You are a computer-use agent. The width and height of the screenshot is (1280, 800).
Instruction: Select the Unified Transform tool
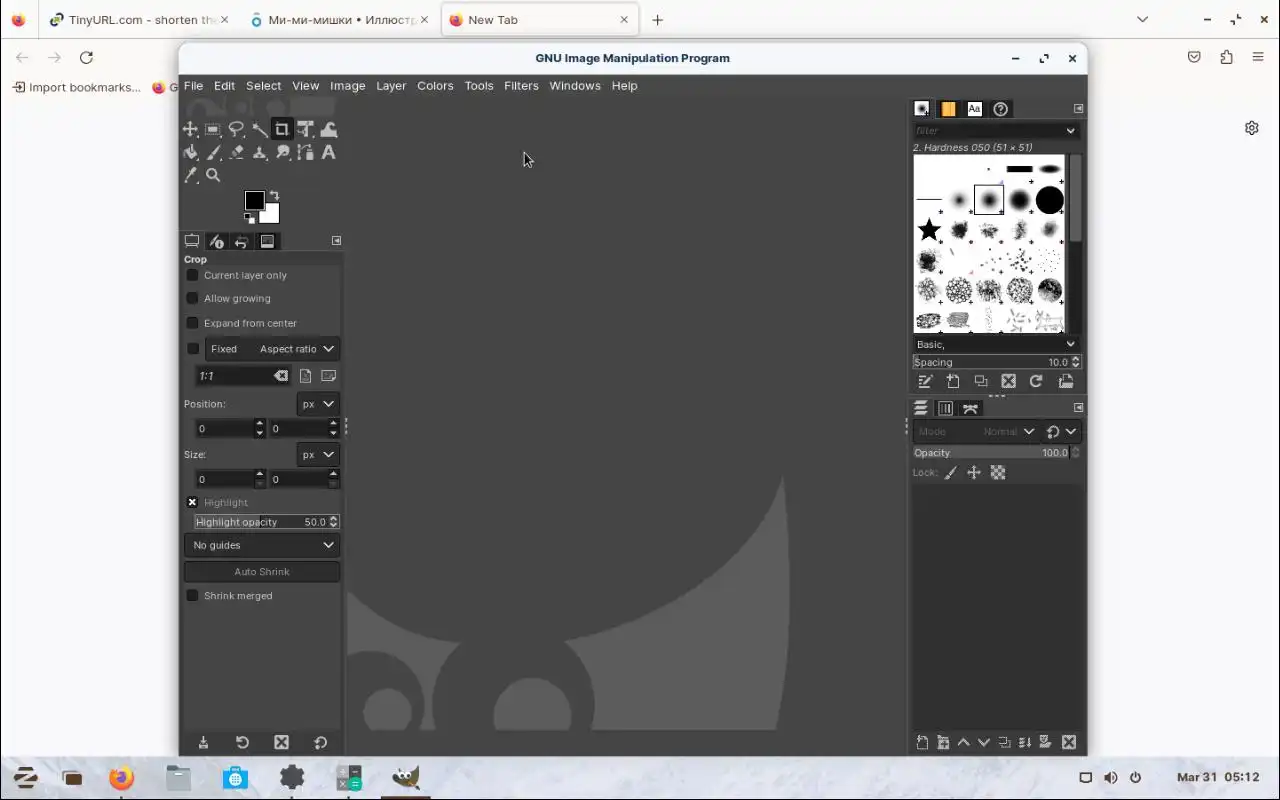pyautogui.click(x=305, y=129)
